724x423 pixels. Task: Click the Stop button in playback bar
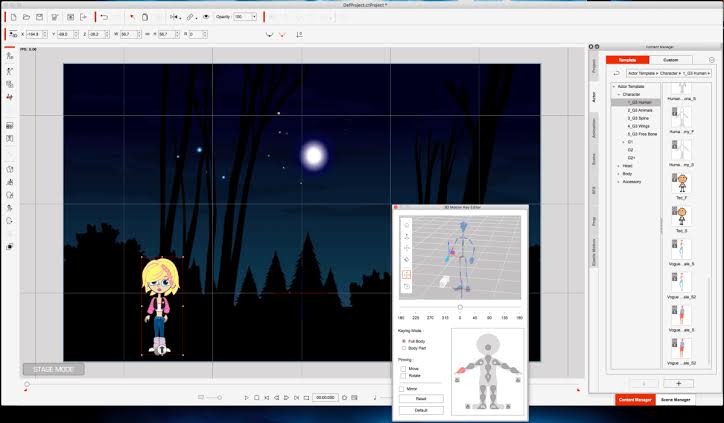point(256,398)
